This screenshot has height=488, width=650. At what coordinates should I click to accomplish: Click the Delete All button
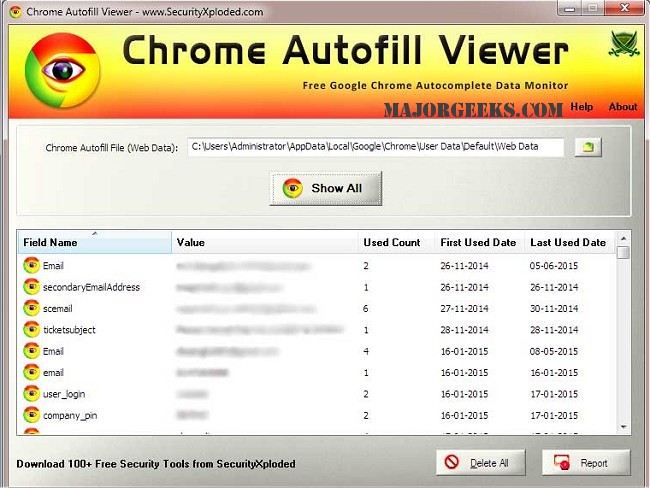click(x=480, y=463)
